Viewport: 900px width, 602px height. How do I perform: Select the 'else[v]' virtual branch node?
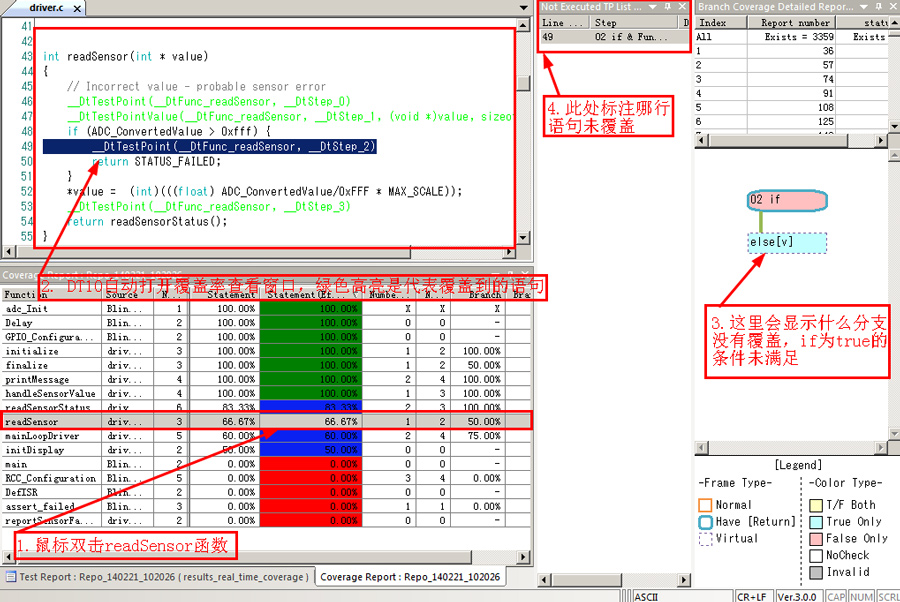click(787, 243)
